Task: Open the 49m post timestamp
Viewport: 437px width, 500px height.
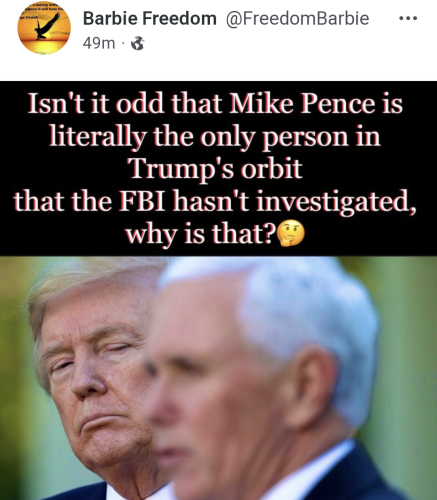Action: point(99,43)
